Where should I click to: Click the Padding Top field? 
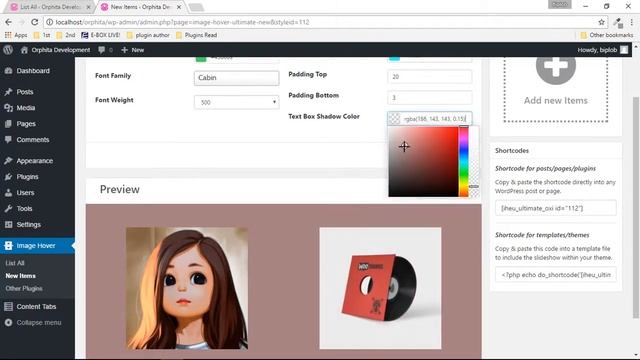(430, 77)
